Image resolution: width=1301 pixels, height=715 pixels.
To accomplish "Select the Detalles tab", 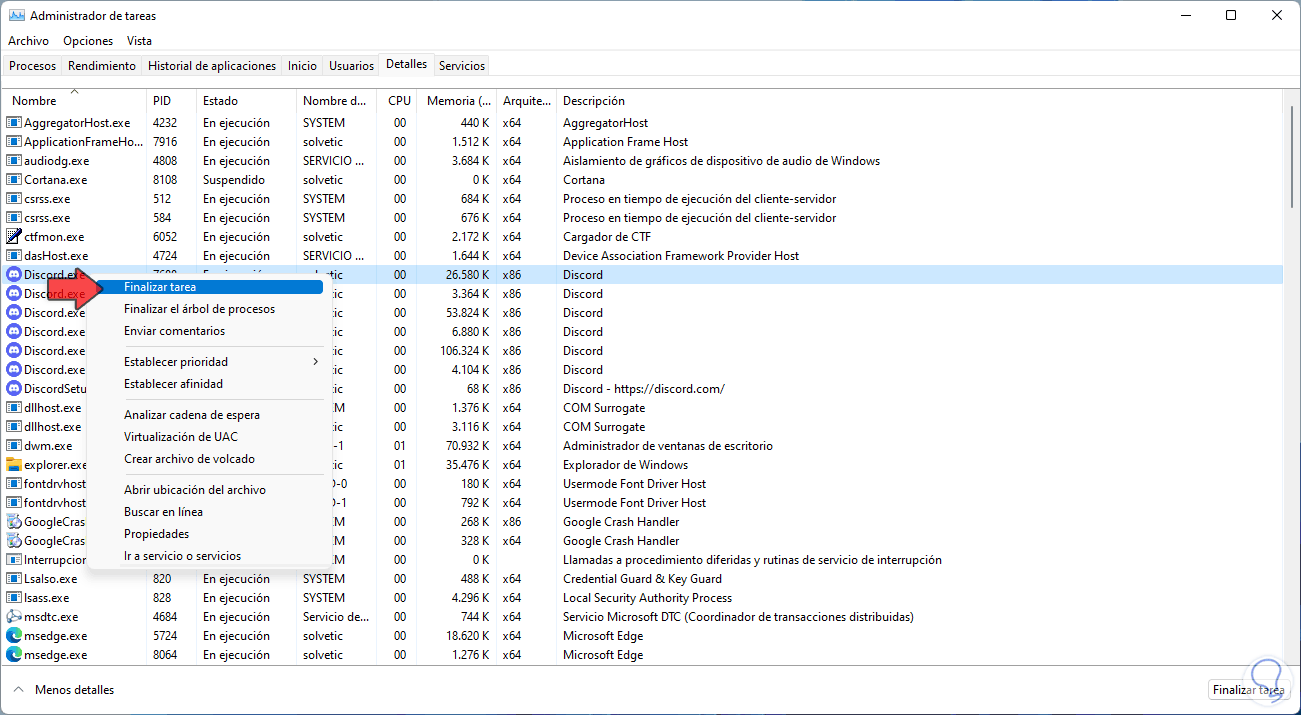I will coord(406,64).
